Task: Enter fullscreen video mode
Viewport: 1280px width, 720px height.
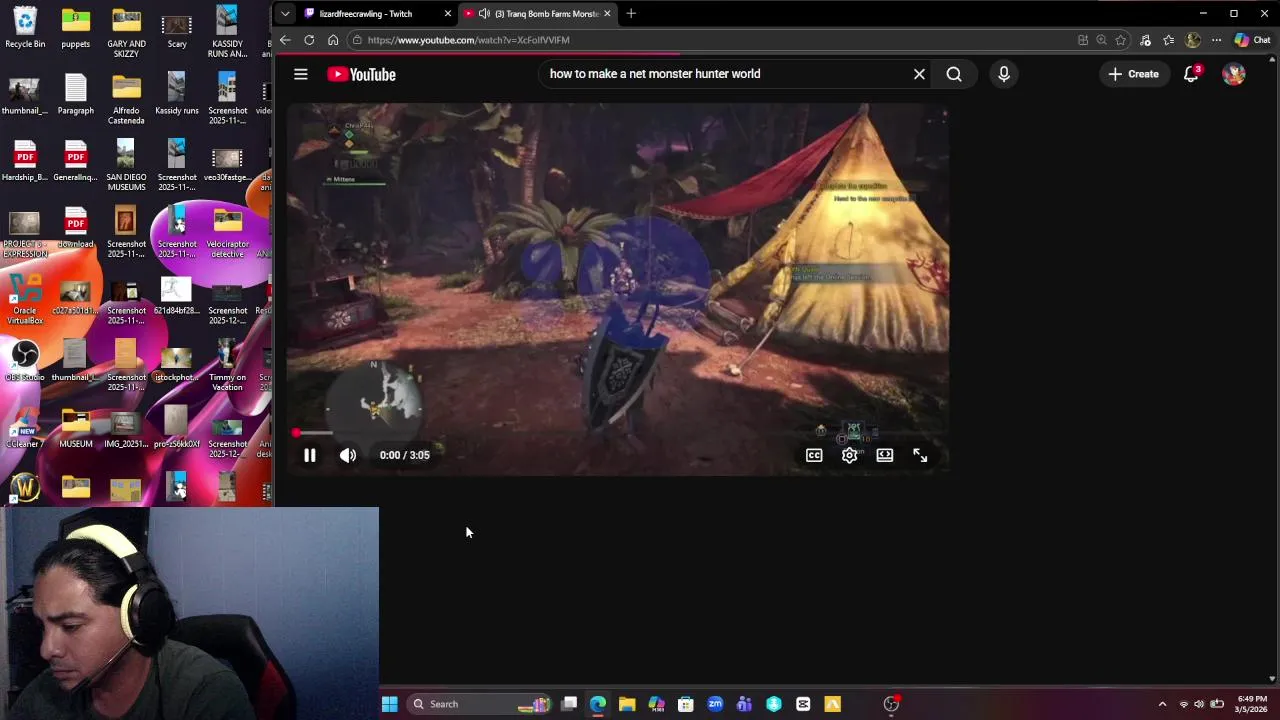Action: pos(920,455)
